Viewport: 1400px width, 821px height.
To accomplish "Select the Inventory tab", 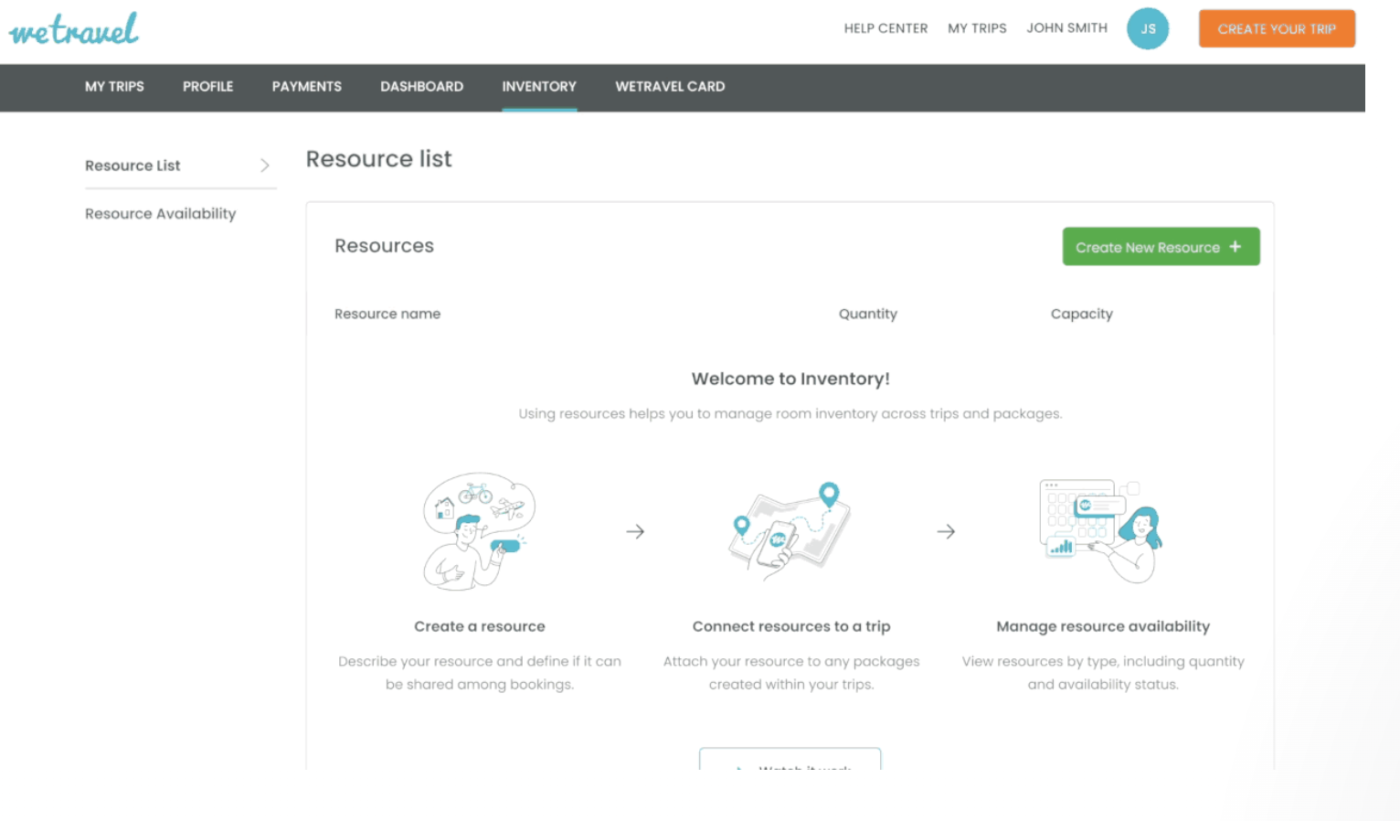I will click(x=539, y=87).
